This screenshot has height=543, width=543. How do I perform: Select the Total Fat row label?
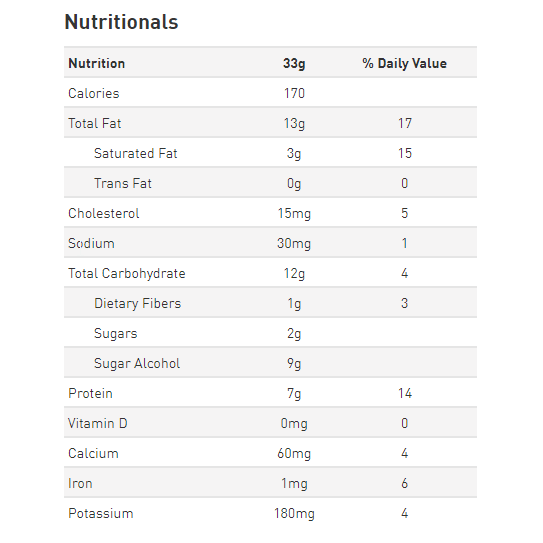(x=95, y=123)
